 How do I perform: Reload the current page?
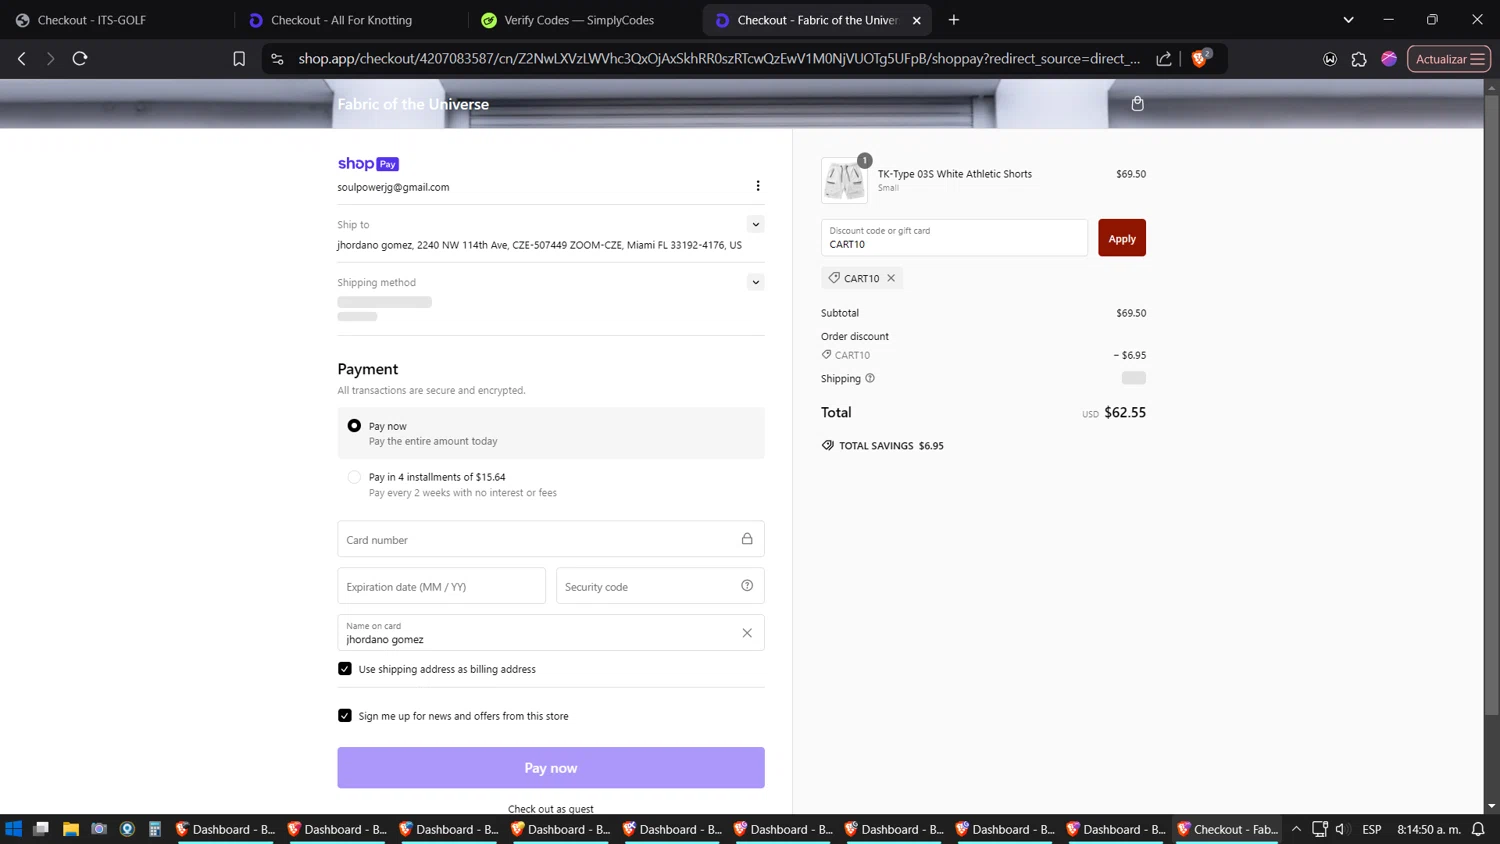80,59
